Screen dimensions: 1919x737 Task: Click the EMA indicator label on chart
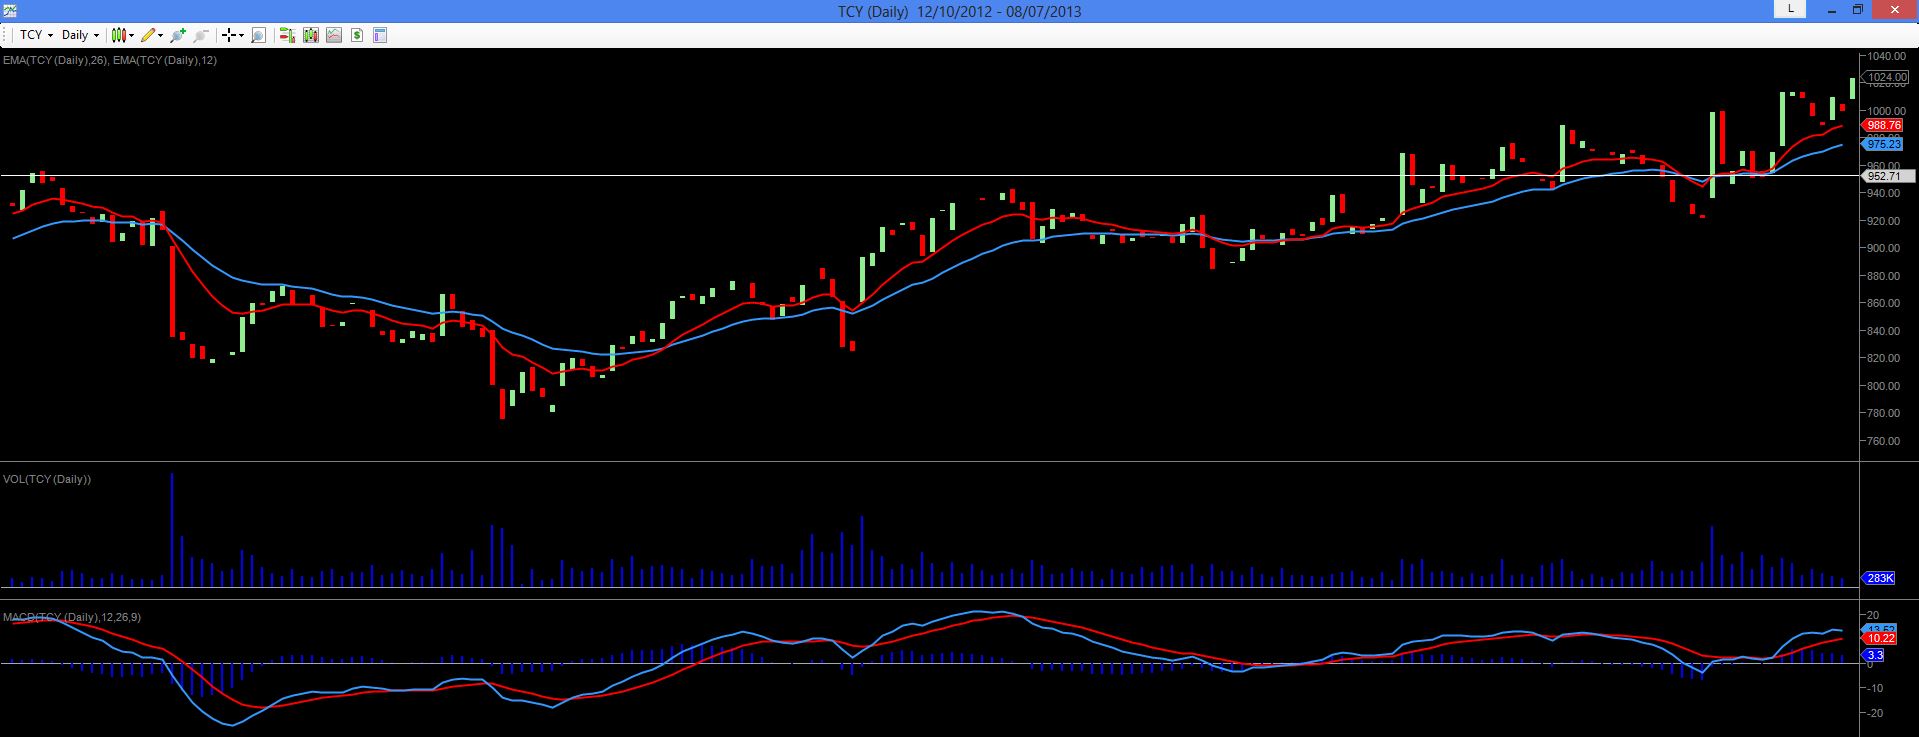(110, 60)
